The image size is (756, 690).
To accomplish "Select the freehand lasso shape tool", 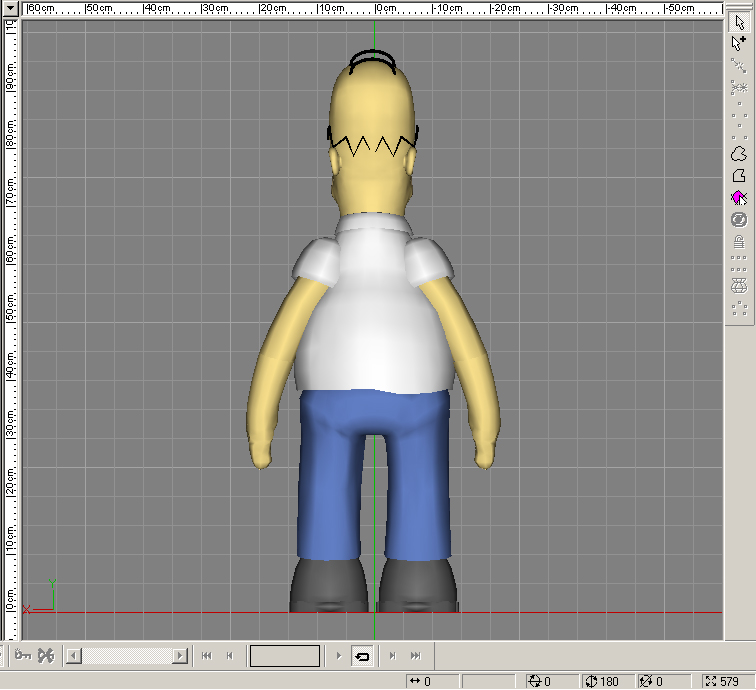I will [x=739, y=154].
